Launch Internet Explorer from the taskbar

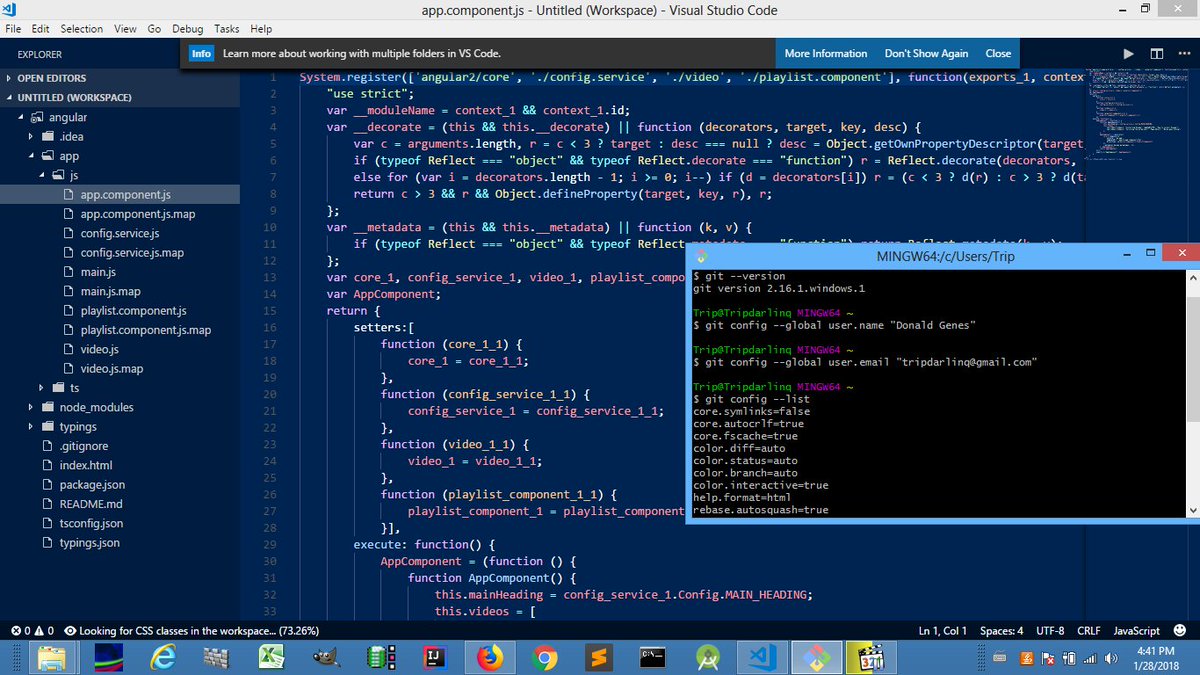point(163,658)
